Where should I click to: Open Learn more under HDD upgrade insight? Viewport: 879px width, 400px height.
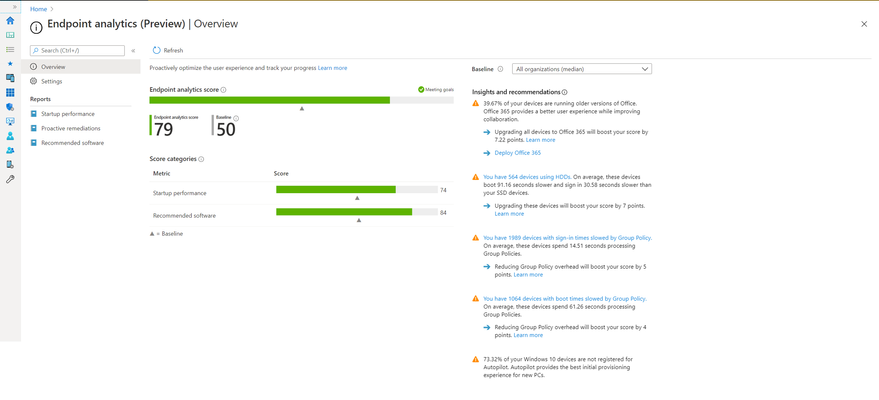tap(509, 214)
